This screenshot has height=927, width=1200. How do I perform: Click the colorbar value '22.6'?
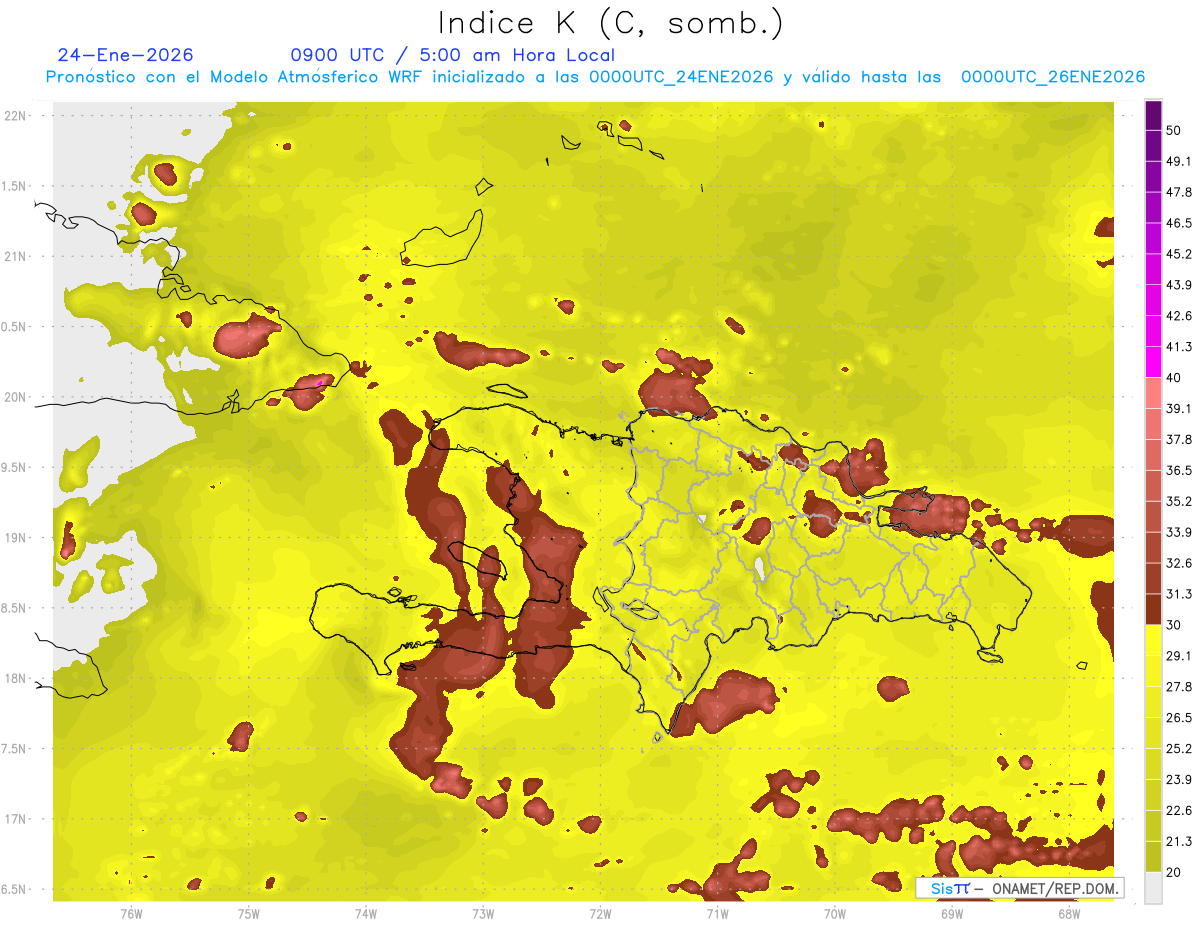1178,810
